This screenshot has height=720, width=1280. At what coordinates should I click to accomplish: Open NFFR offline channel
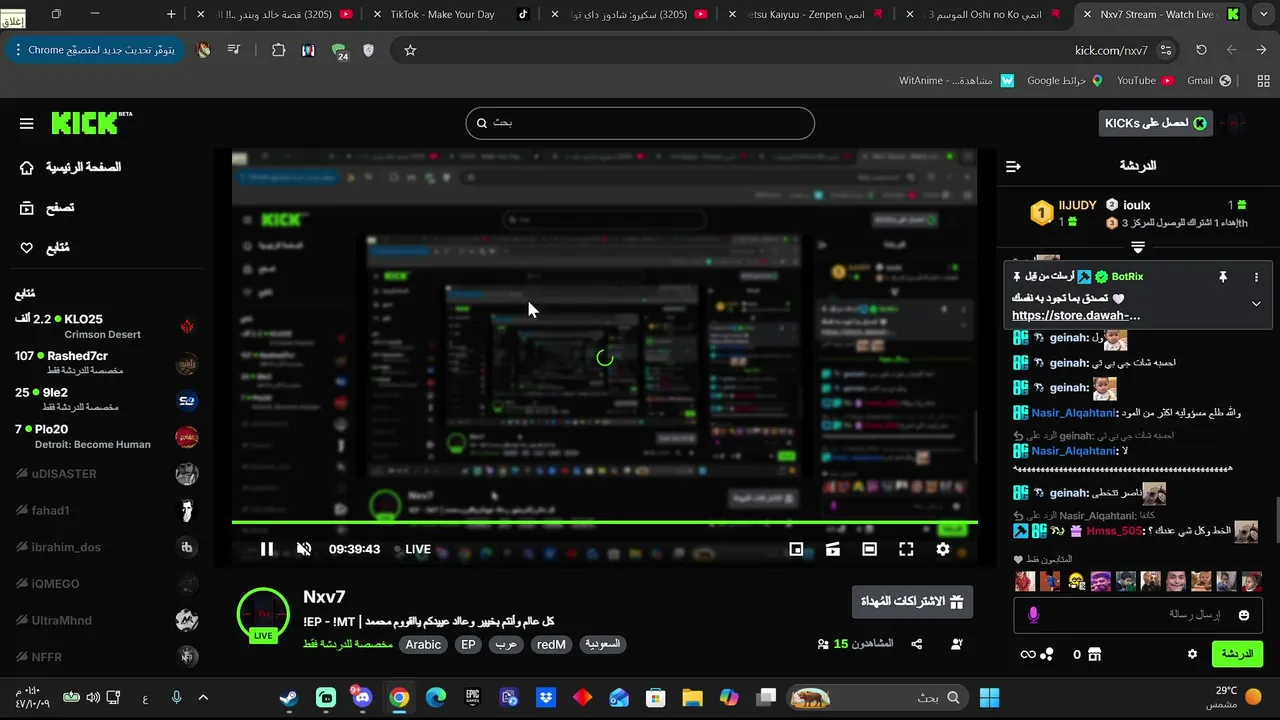coord(105,657)
